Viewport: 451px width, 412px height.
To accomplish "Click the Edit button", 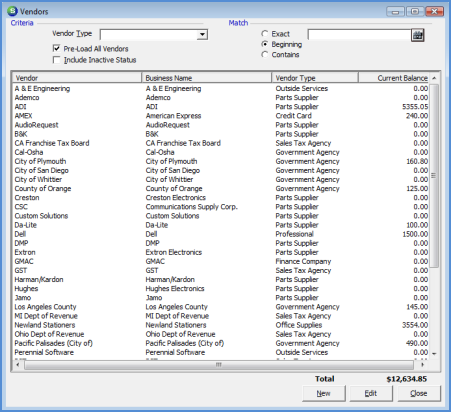I will click(x=371, y=393).
